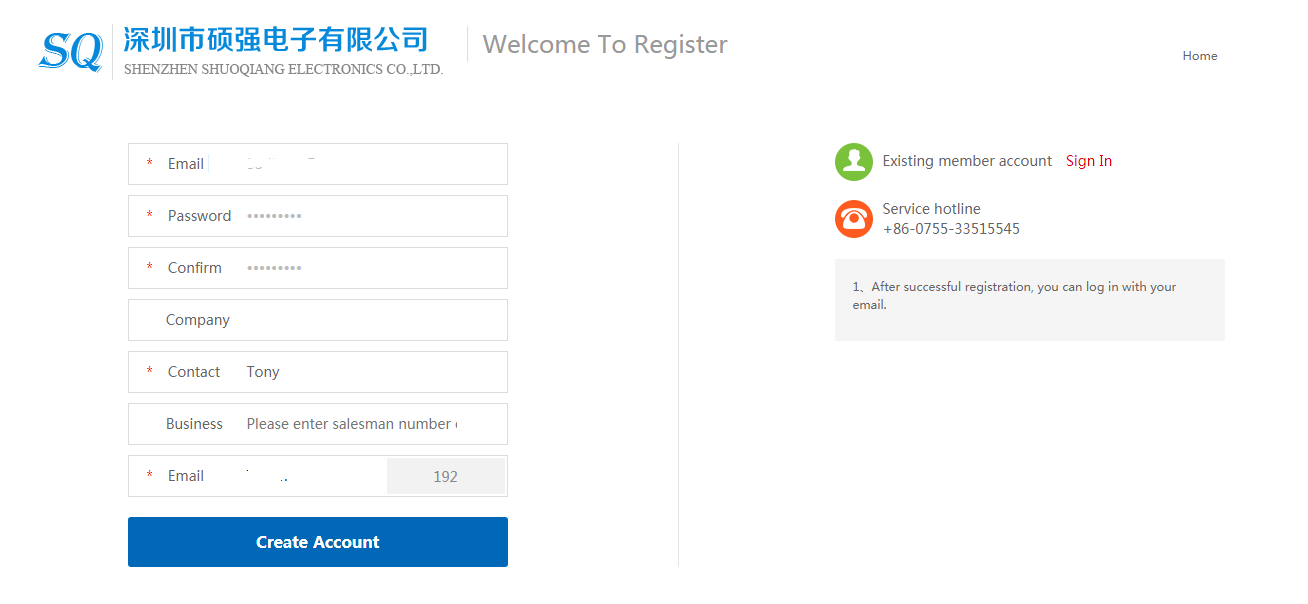Screen dimensions: 1308x604
Task: Click the Existing member account text
Action: click(967, 161)
